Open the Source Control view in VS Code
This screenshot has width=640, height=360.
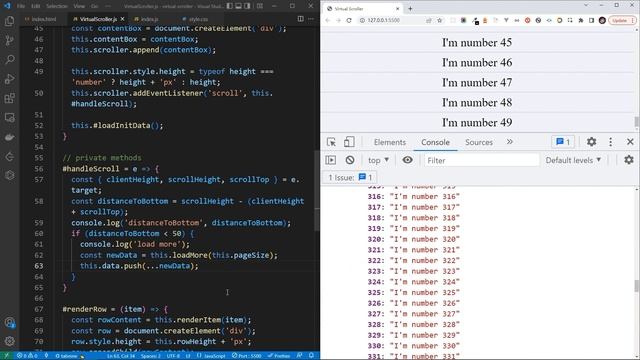[9, 40]
